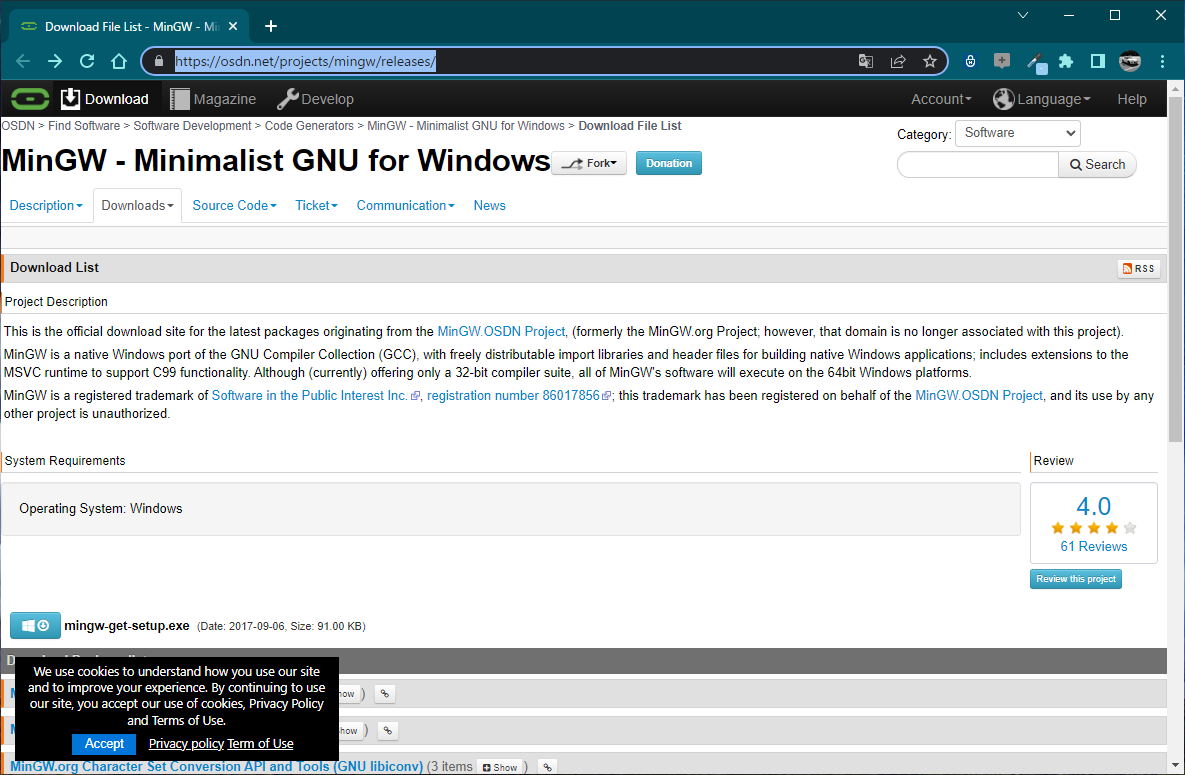Accept the cookie notice

pyautogui.click(x=104, y=744)
